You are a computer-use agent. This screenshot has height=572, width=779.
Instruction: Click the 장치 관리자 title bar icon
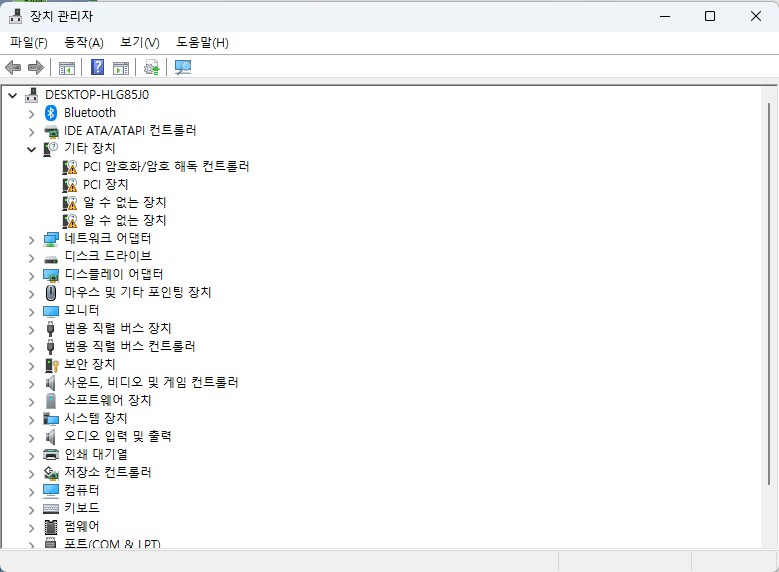pos(15,16)
